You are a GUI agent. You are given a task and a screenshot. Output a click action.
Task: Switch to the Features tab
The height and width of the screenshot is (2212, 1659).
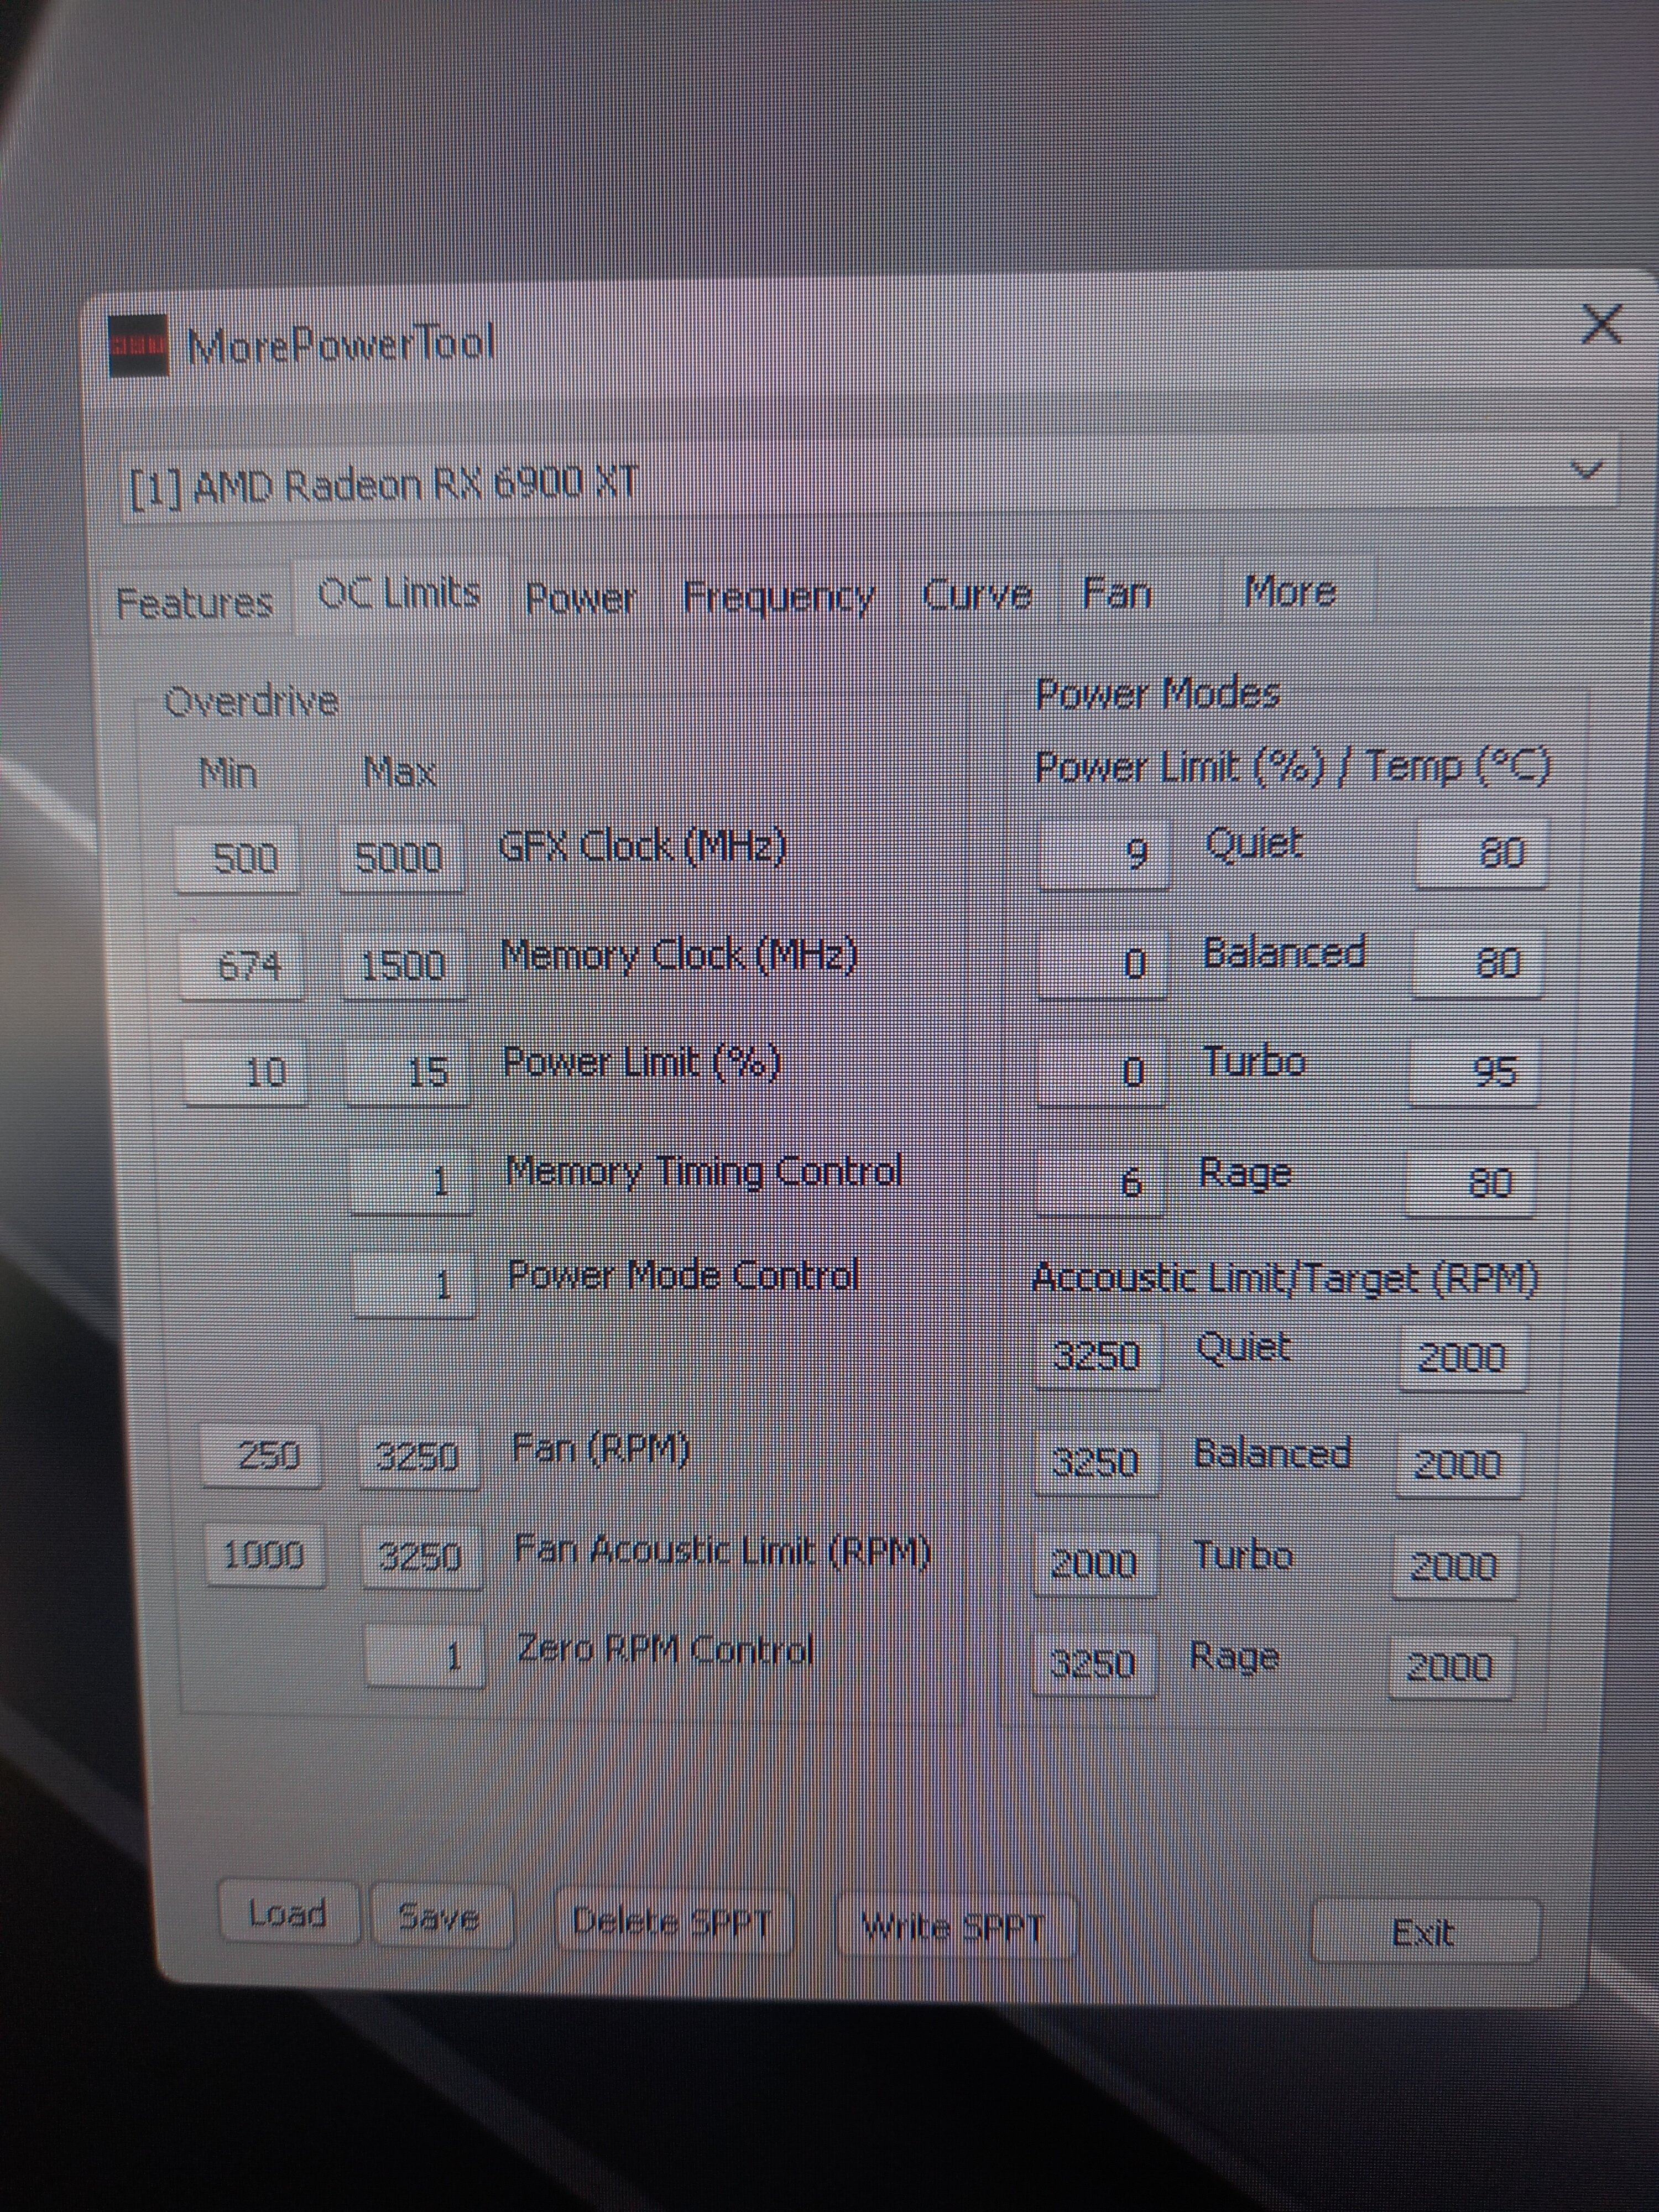194,603
